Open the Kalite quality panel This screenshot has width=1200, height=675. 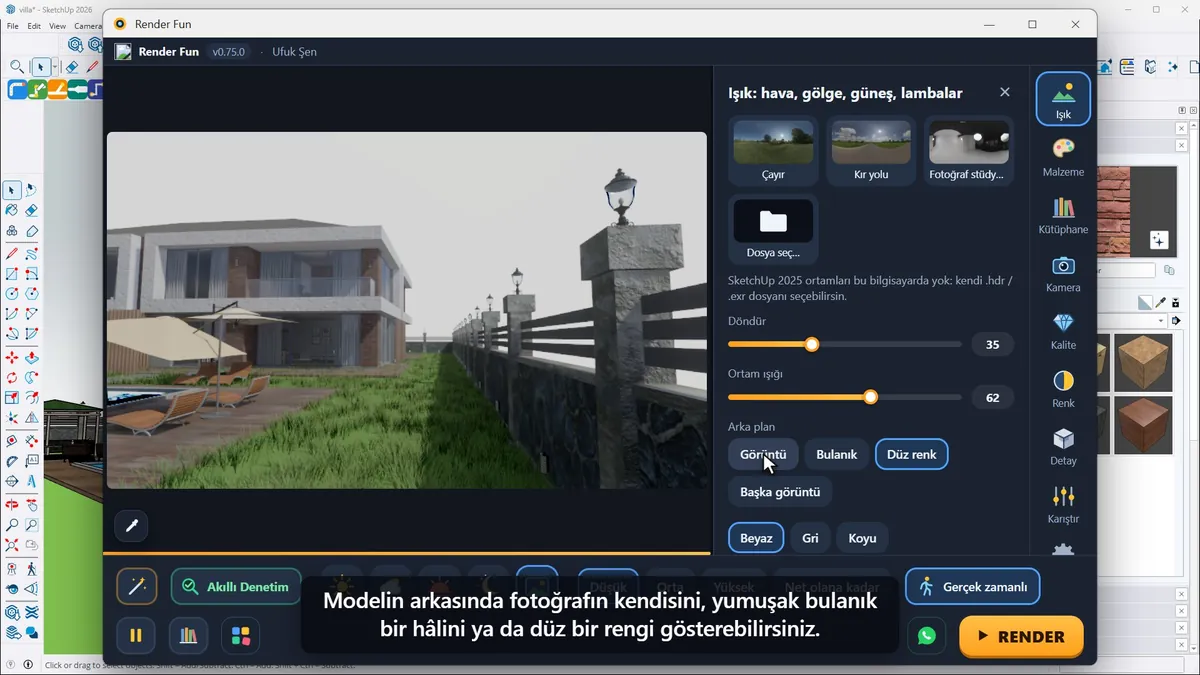tap(1063, 331)
